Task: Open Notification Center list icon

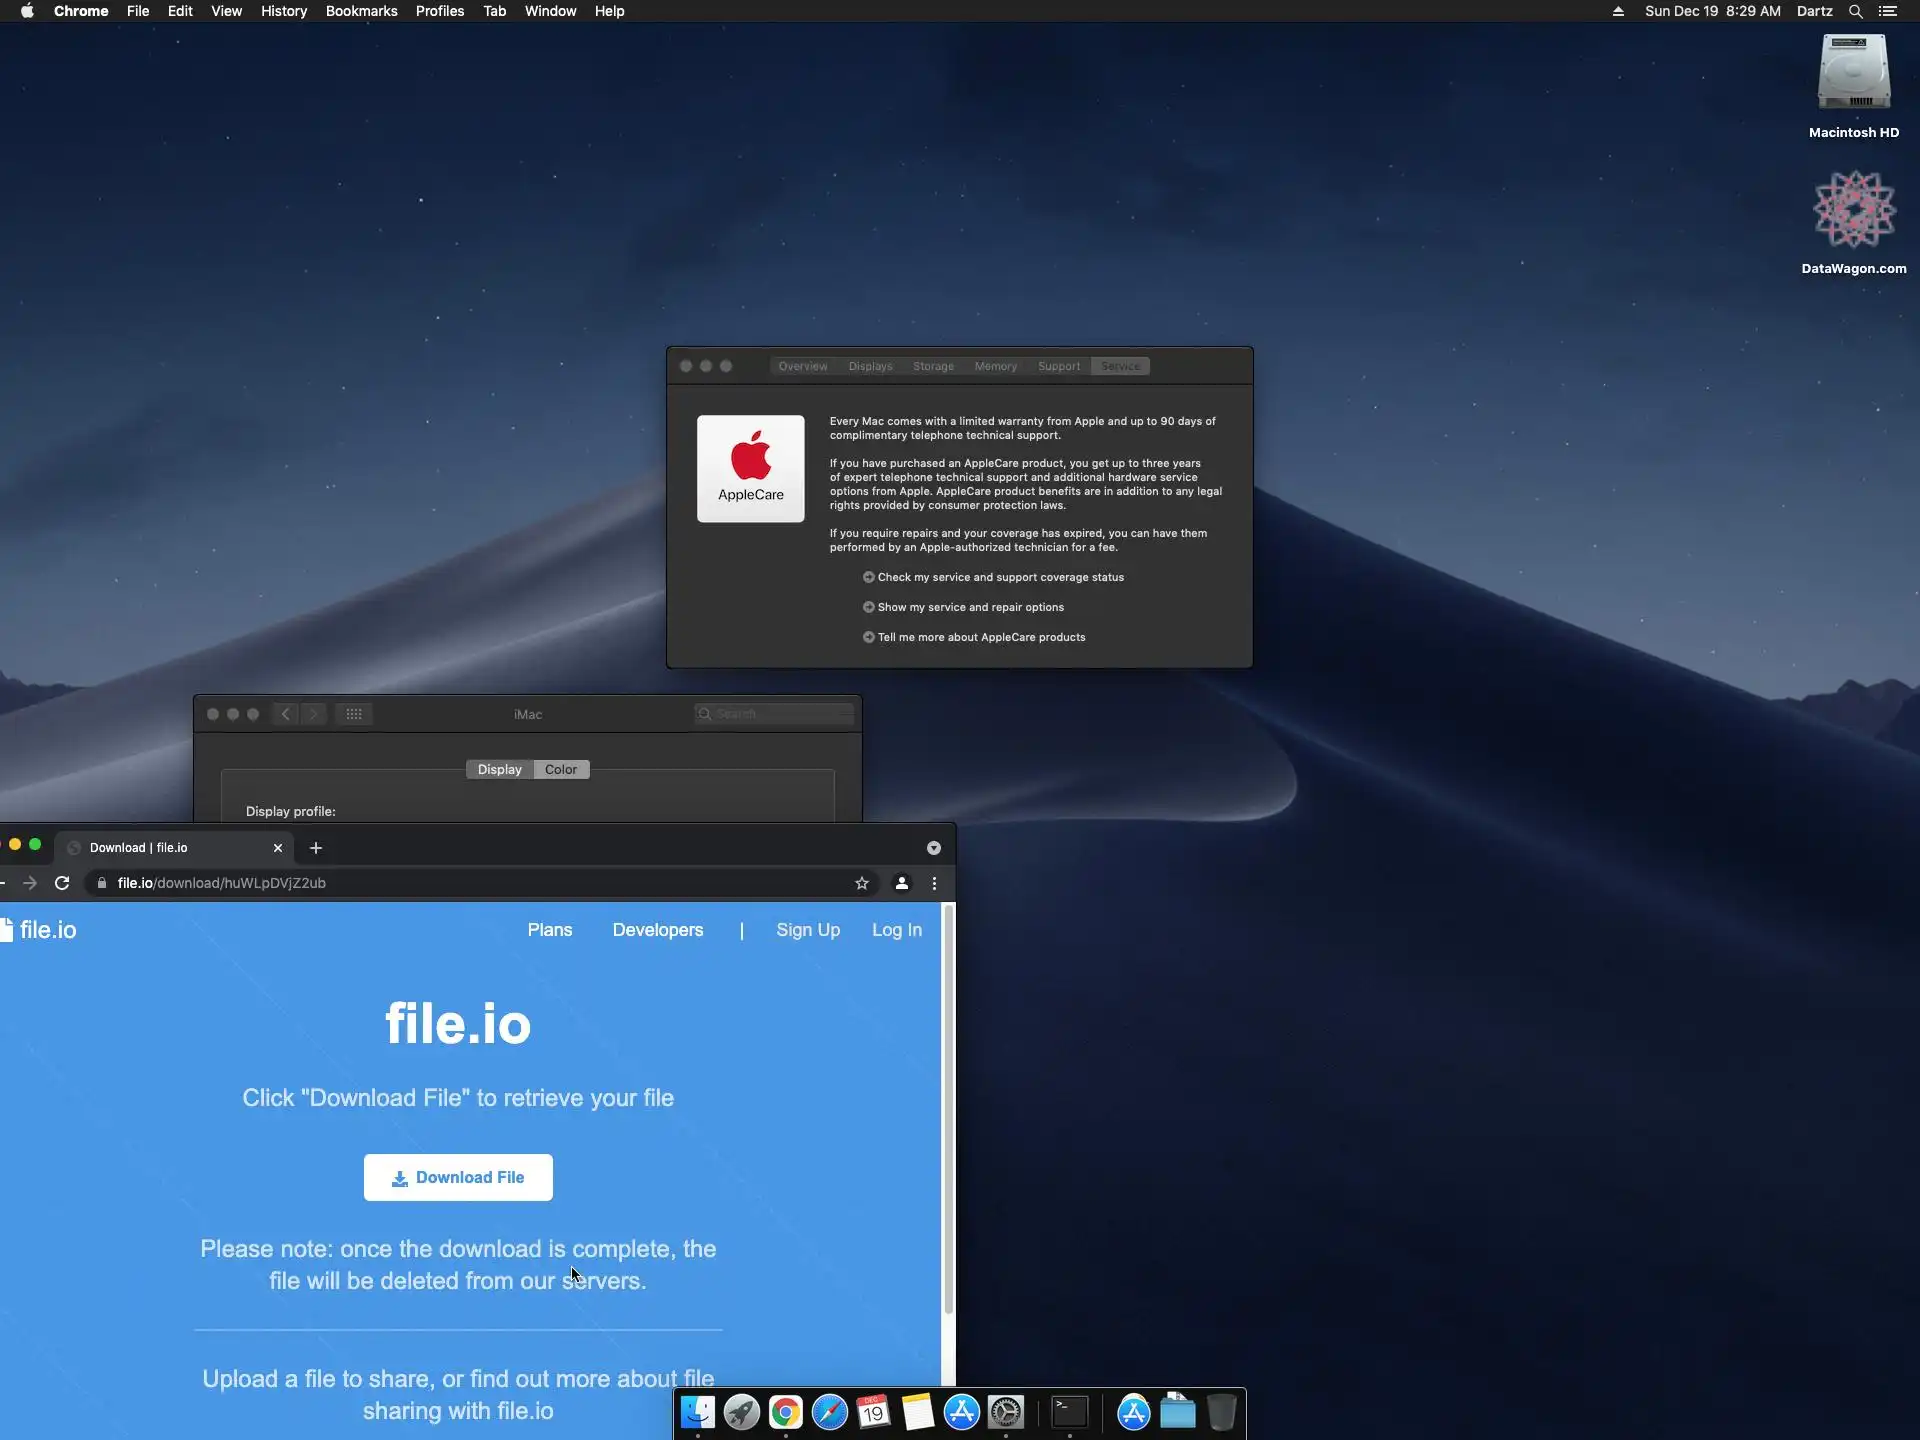Action: [1887, 11]
